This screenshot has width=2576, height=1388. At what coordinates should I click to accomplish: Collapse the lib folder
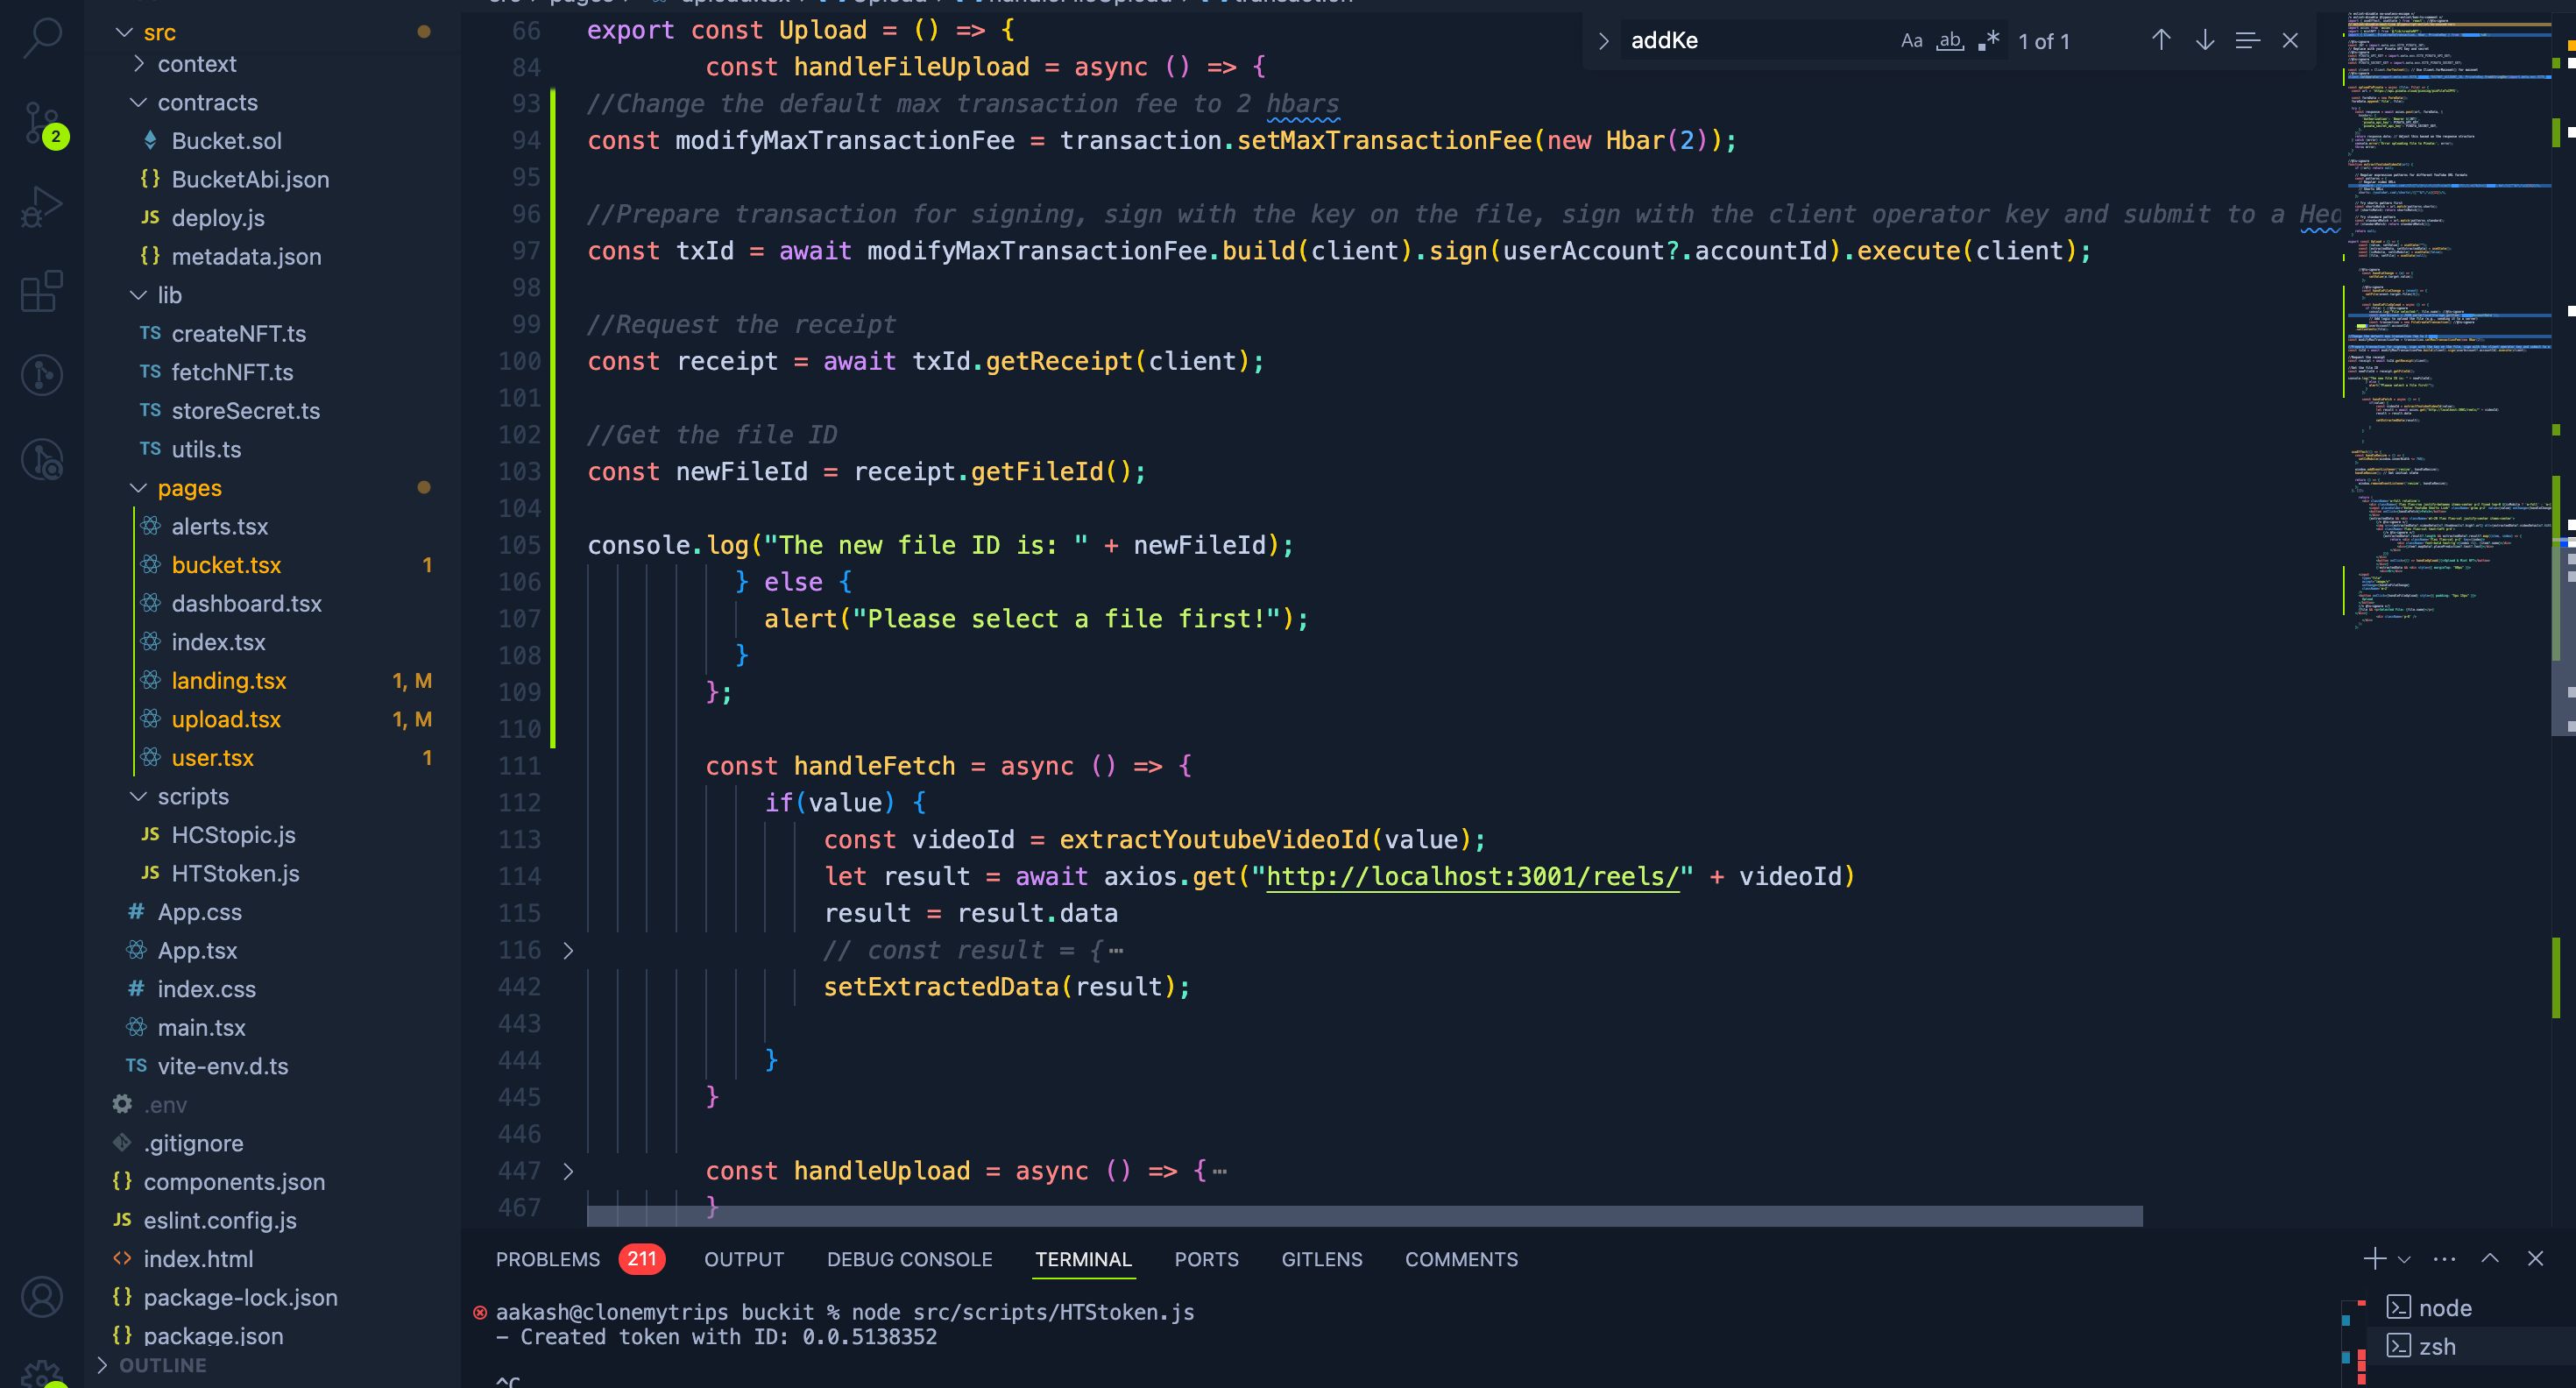coord(138,295)
